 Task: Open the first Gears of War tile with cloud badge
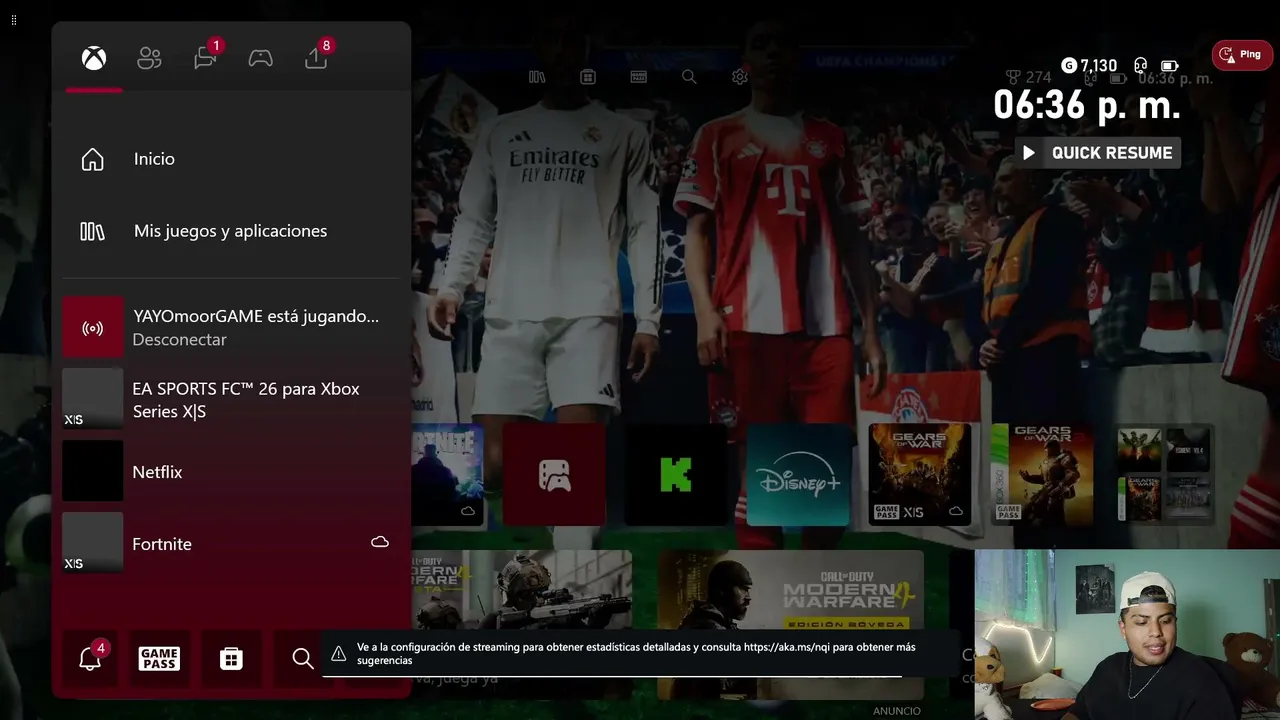pyautogui.click(x=920, y=474)
